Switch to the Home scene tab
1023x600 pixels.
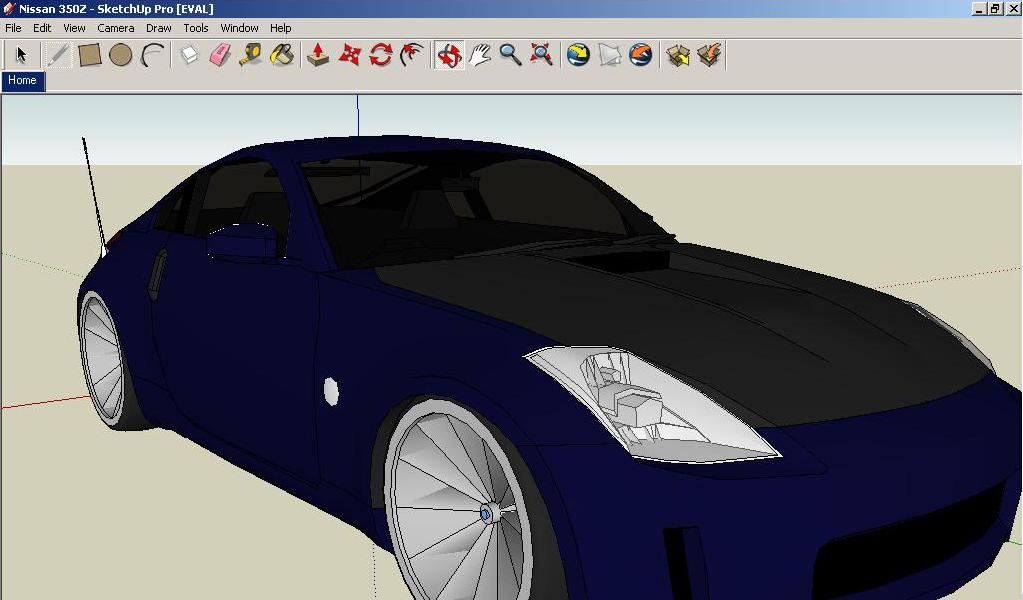coord(23,81)
